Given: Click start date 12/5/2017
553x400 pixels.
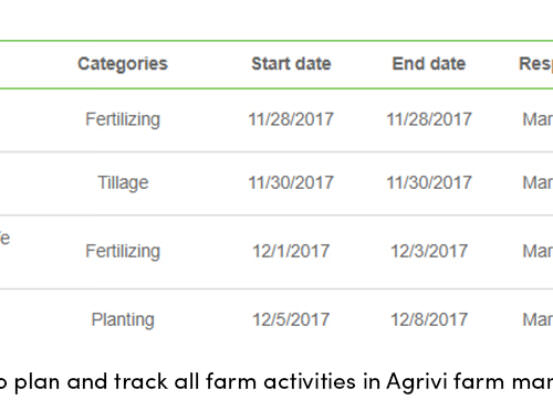Looking at the screenshot, I should (291, 320).
